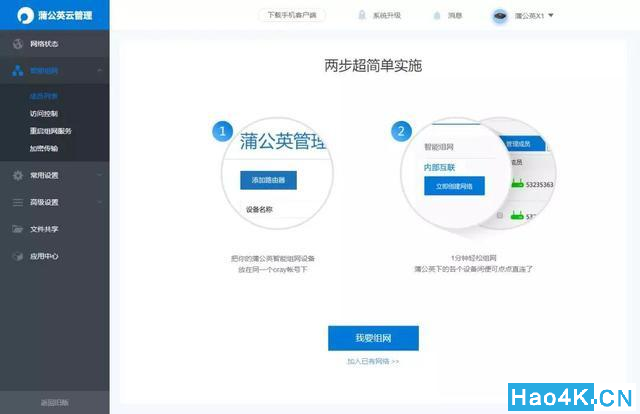Screen dimensions: 640x414
Task: Open 消息 via the bell icon
Action: 437,16
